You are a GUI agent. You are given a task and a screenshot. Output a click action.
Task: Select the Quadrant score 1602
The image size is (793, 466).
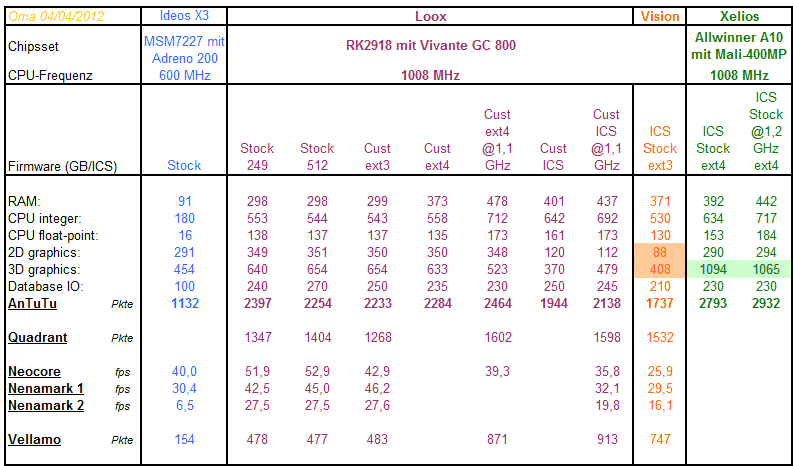[498, 337]
